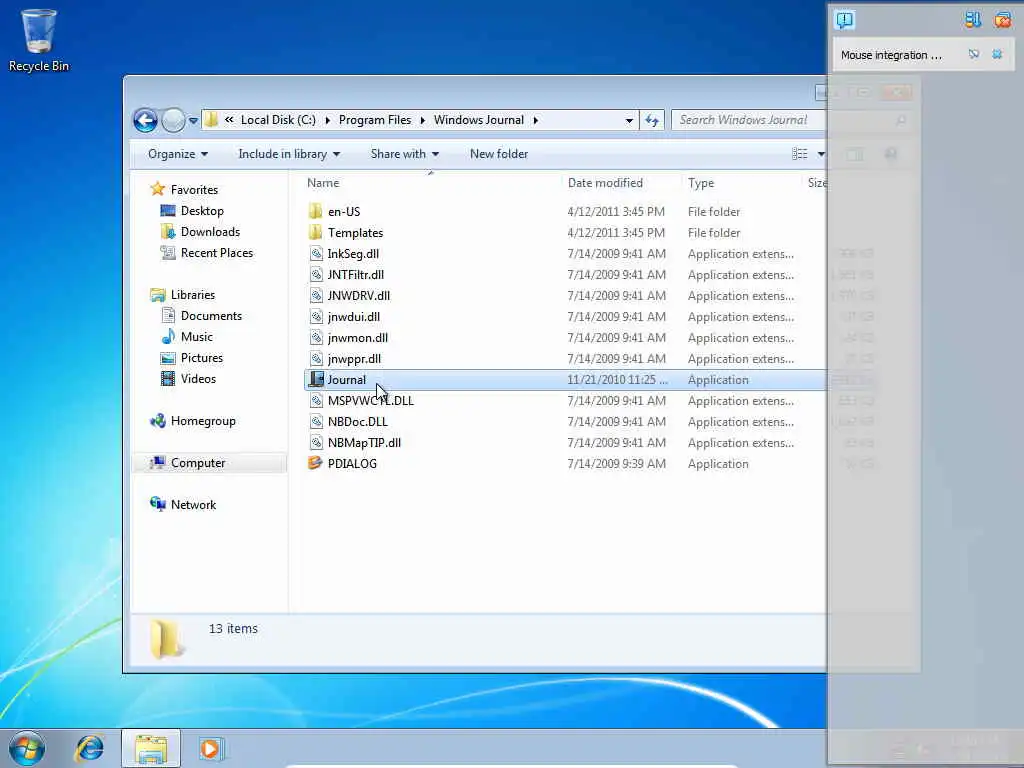
Task: Select the Recycle Bin desktop icon
Action: click(39, 40)
